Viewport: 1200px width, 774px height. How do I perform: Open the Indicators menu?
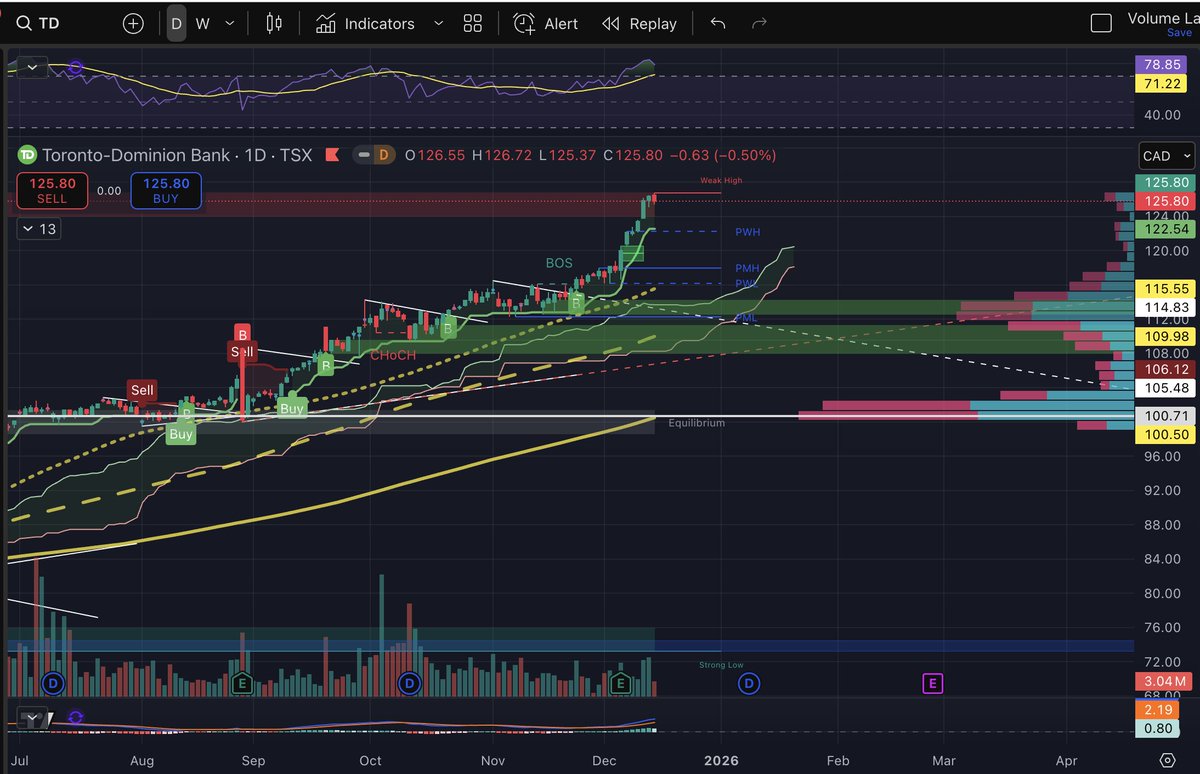click(380, 23)
